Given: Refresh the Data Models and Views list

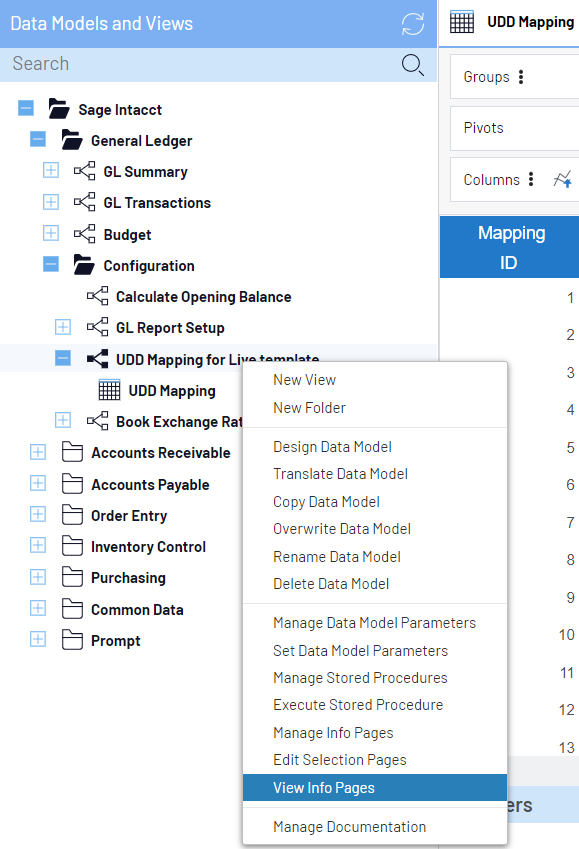Looking at the screenshot, I should coord(413,24).
